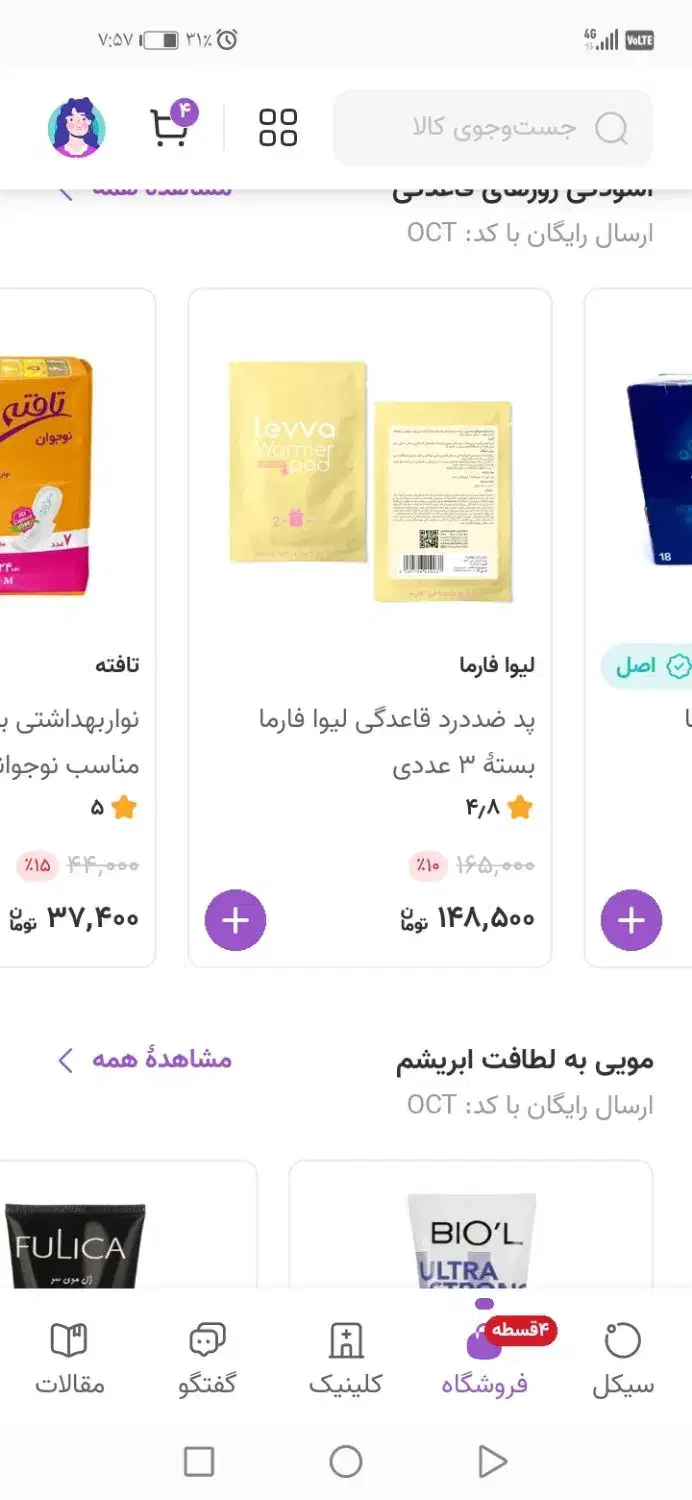This screenshot has width=692, height=1500.
Task: Add the blue boxed product to cart
Action: point(631,921)
